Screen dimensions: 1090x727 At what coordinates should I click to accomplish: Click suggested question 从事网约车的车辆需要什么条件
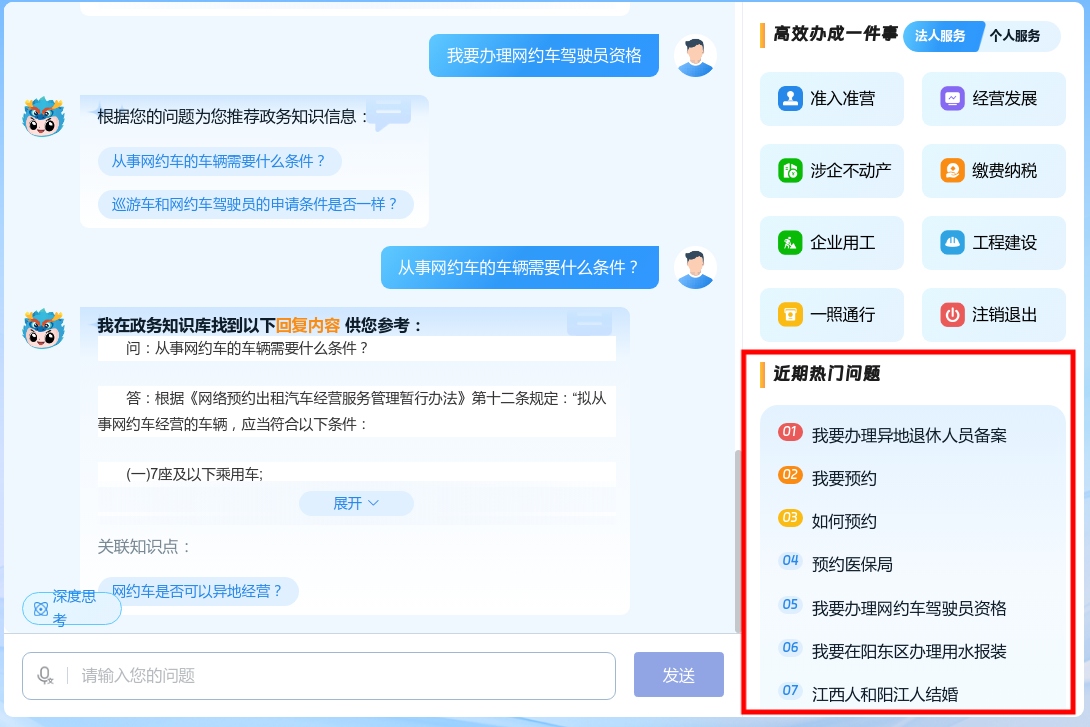coord(218,161)
